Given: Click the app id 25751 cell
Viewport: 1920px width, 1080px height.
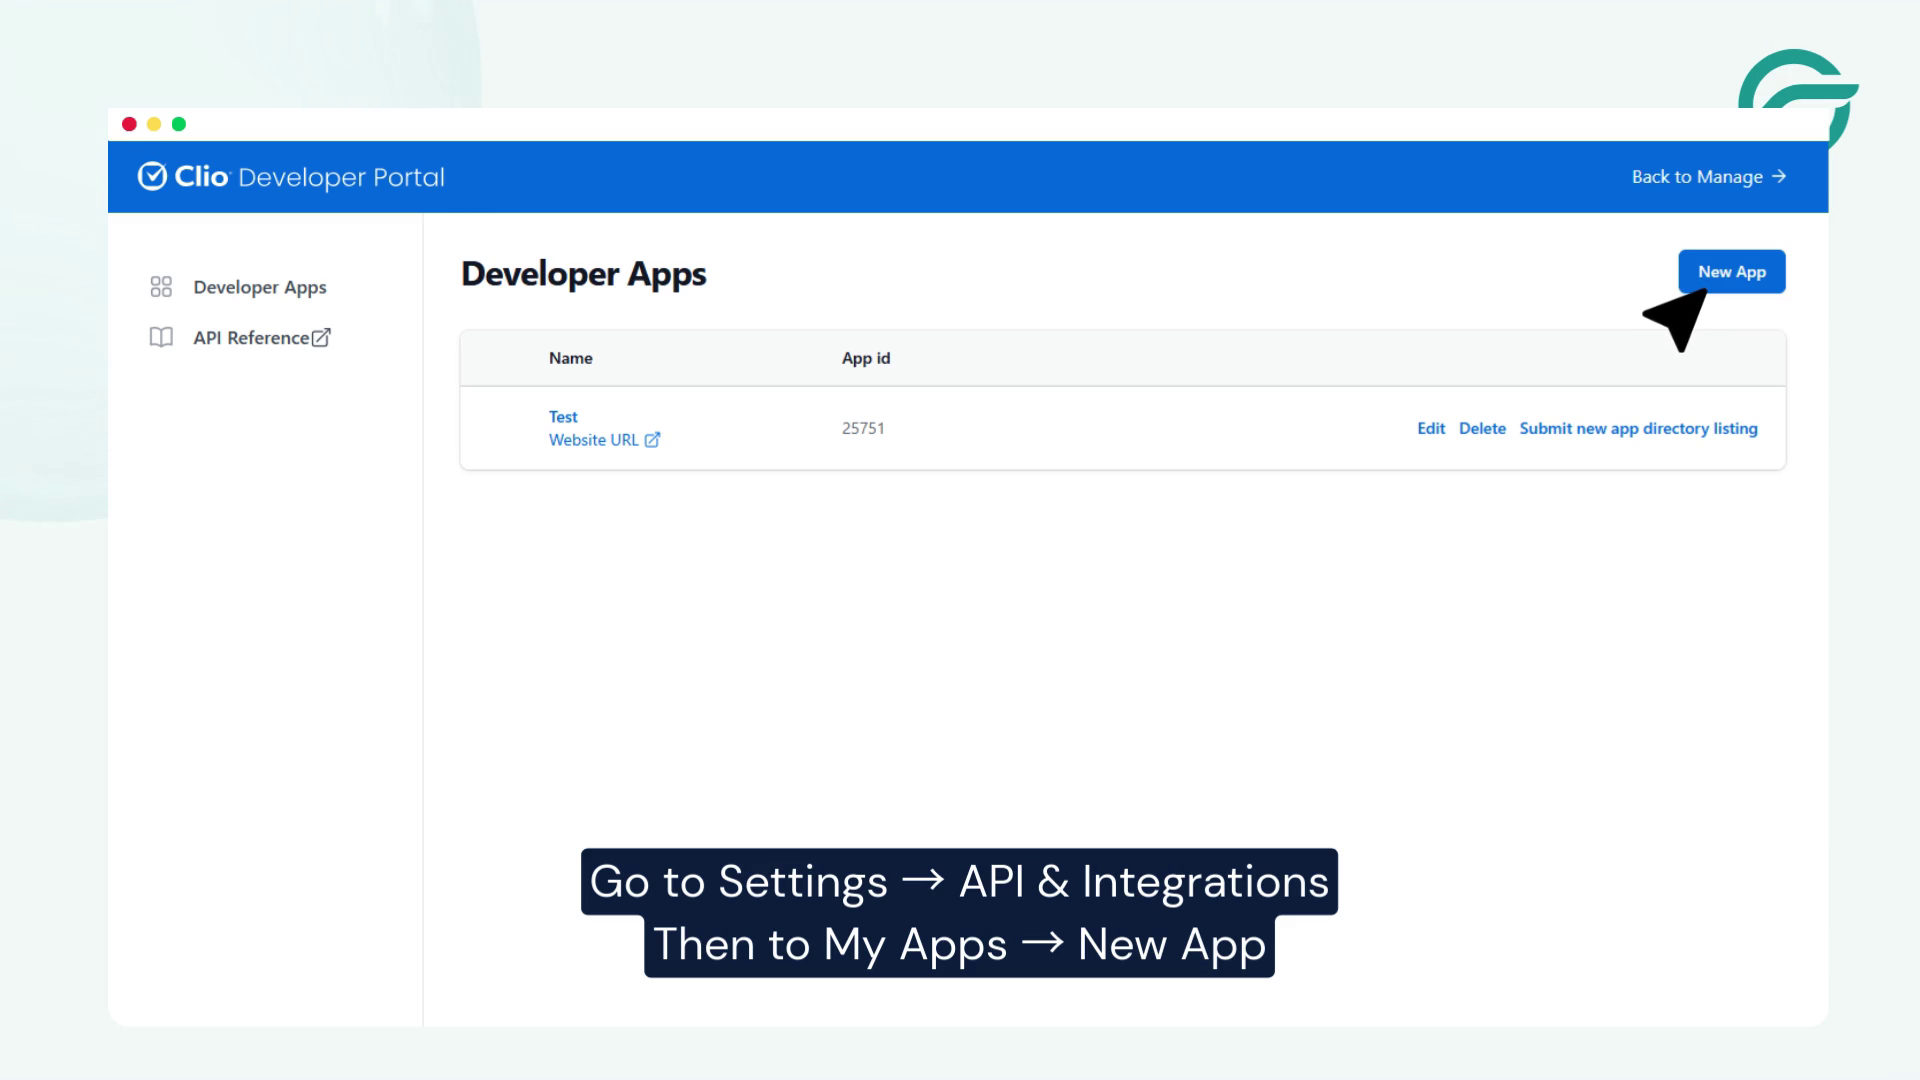Looking at the screenshot, I should [864, 428].
